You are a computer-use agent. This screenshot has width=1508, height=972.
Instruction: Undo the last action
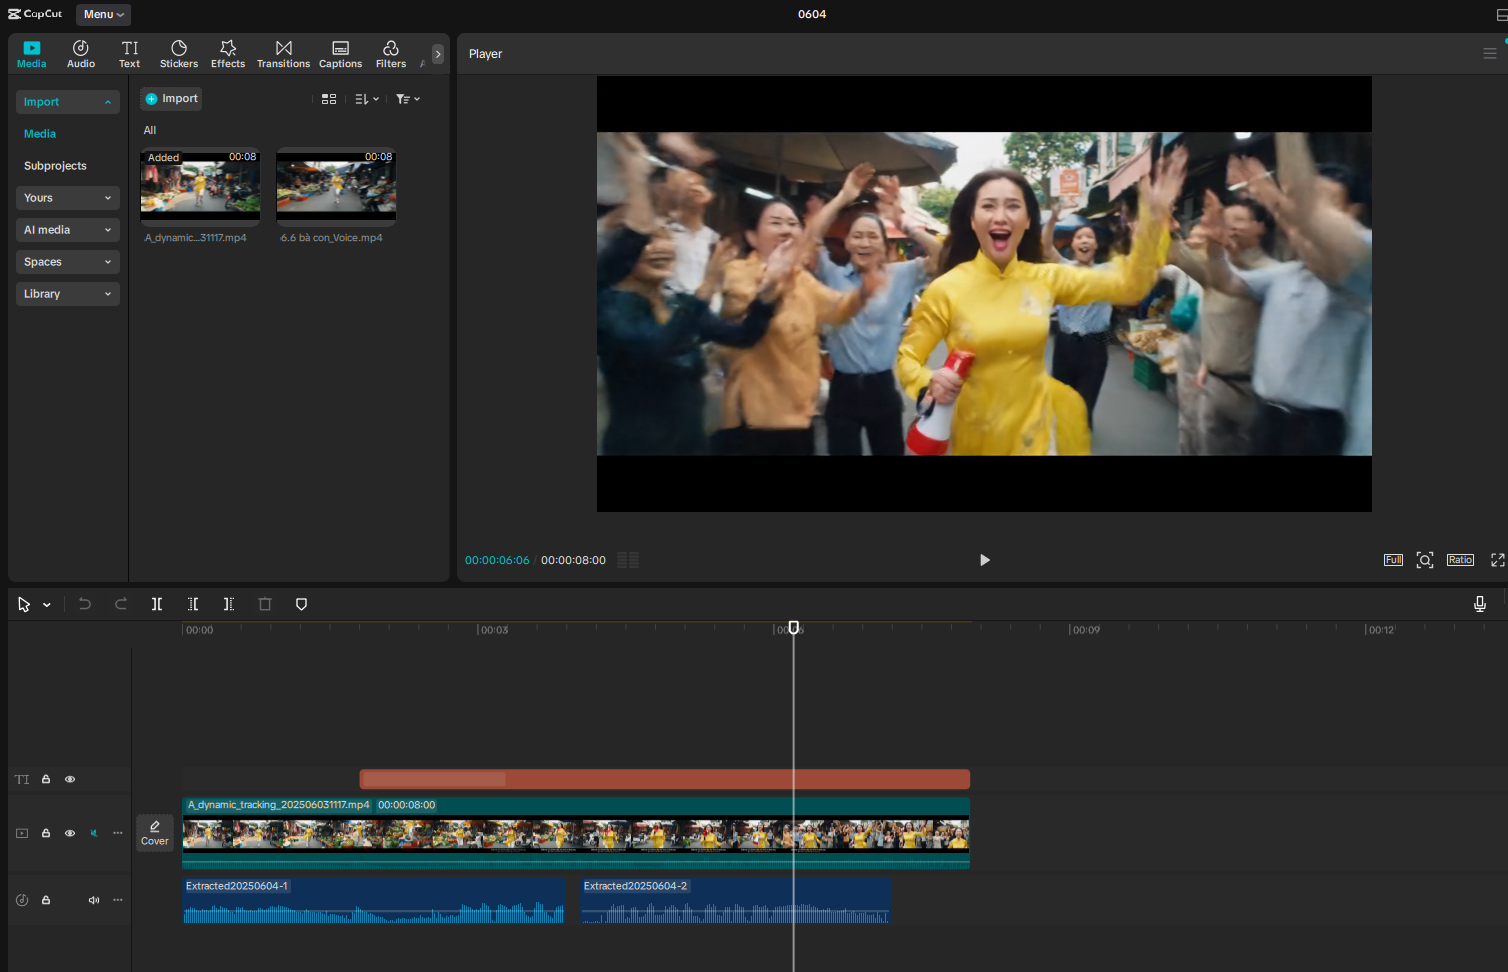(x=85, y=604)
